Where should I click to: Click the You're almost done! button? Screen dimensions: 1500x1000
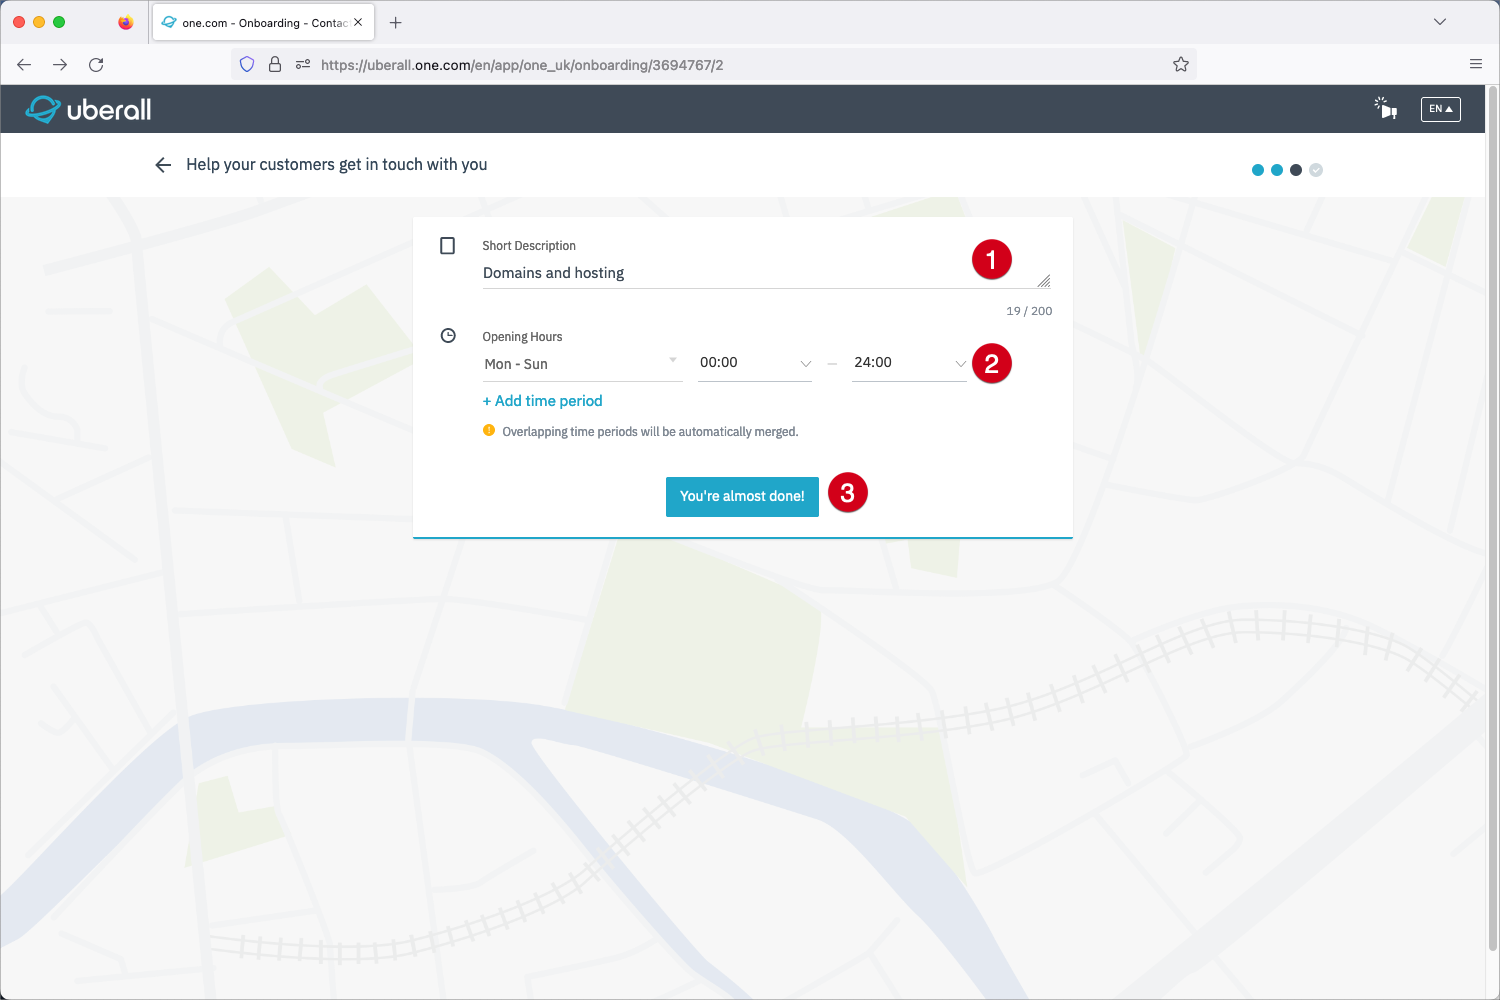pyautogui.click(x=742, y=496)
